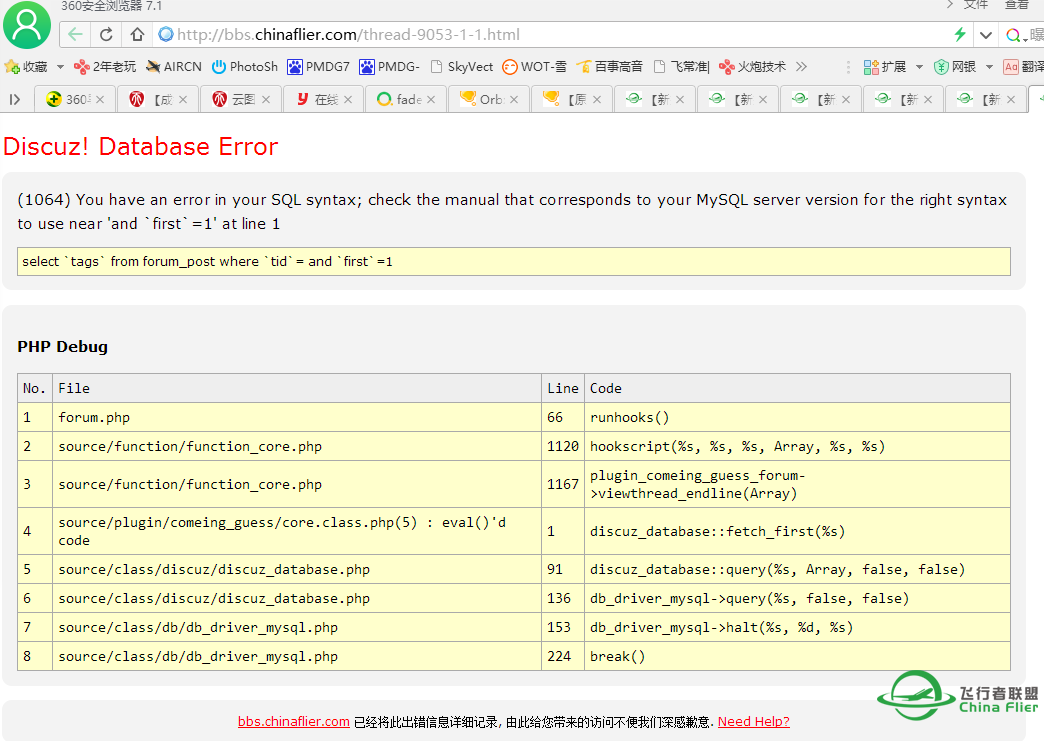
Task: Open the AIRCN bookmark
Action: coord(174,67)
